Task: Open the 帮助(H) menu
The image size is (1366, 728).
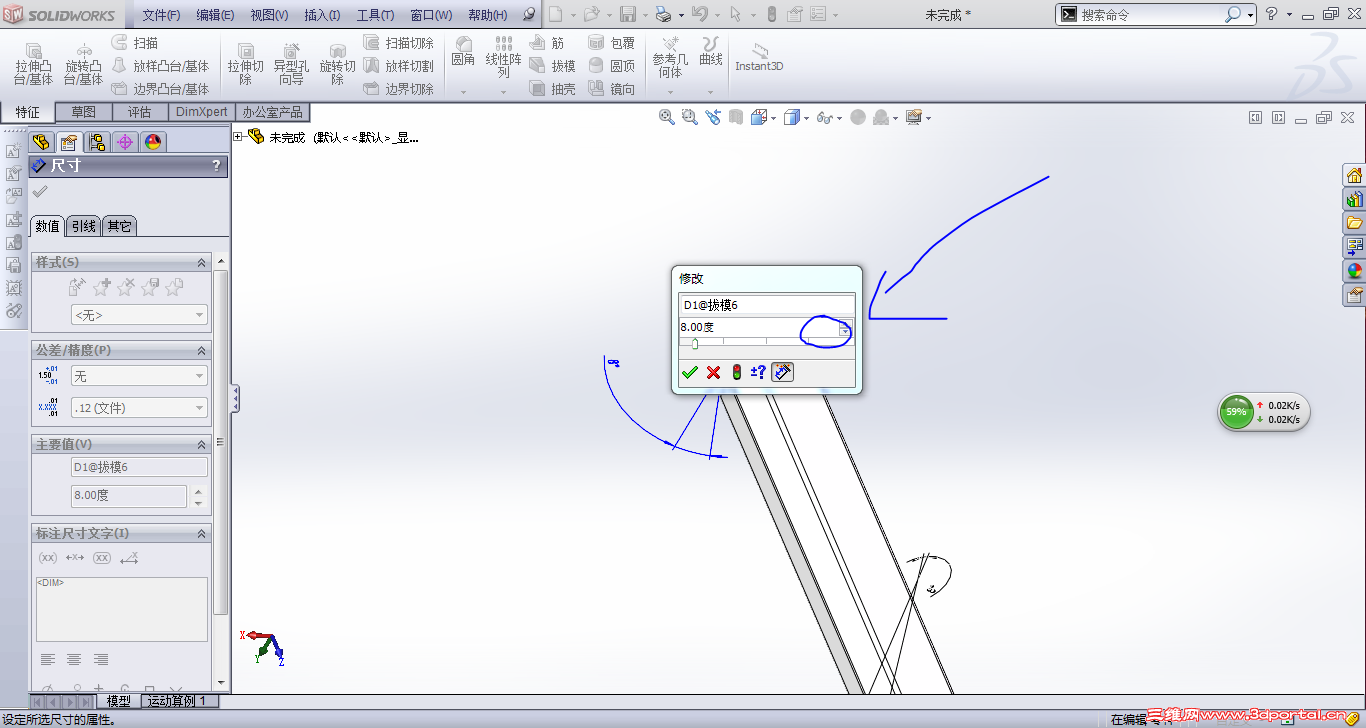Action: tap(487, 15)
